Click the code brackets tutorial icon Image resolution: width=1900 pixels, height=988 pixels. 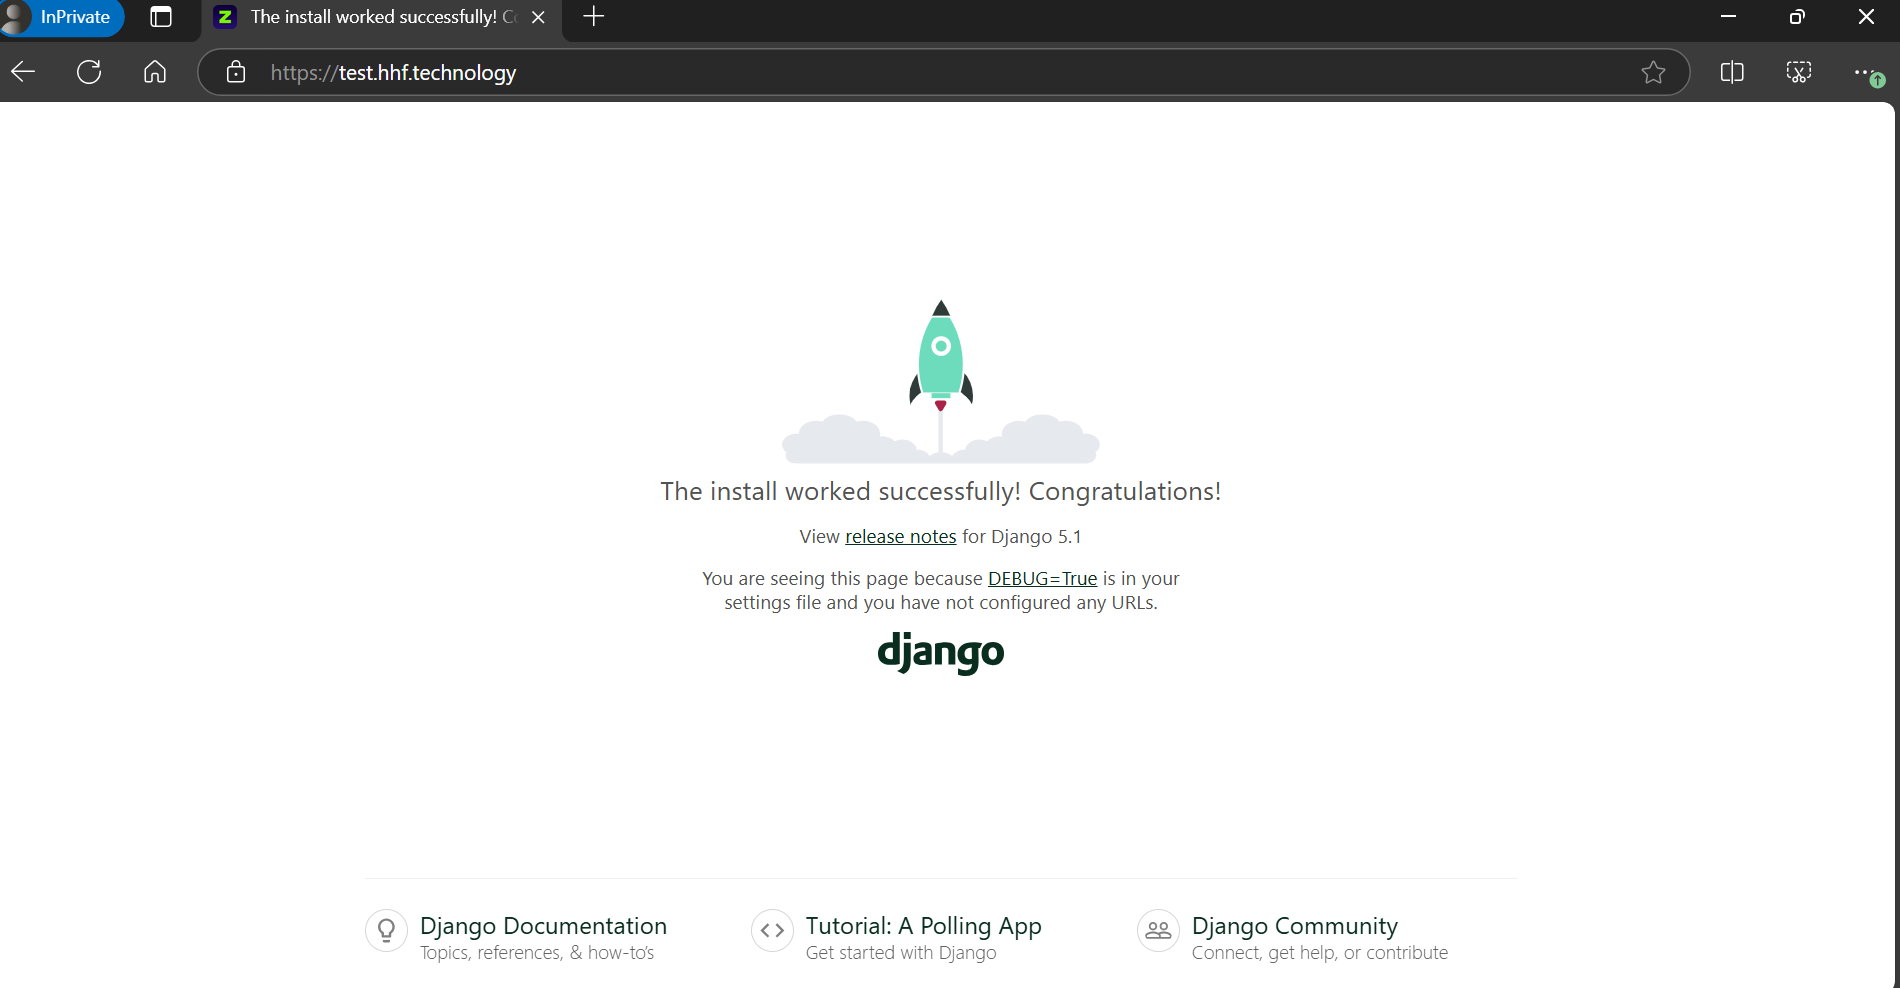pyautogui.click(x=772, y=931)
